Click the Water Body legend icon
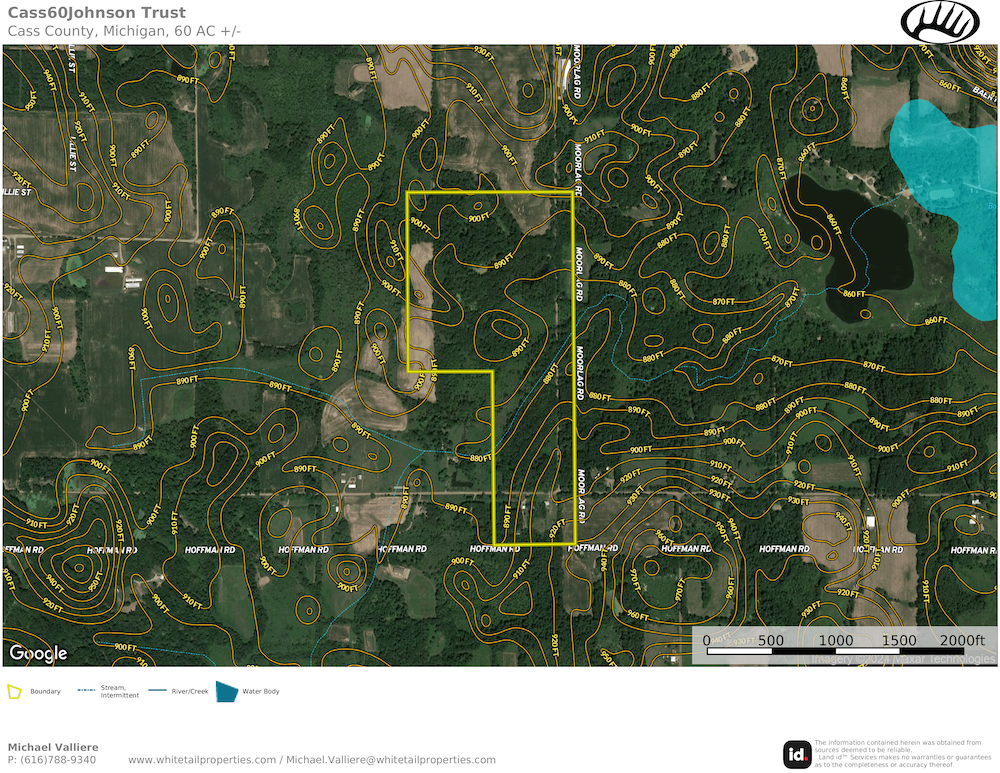 coord(228,691)
